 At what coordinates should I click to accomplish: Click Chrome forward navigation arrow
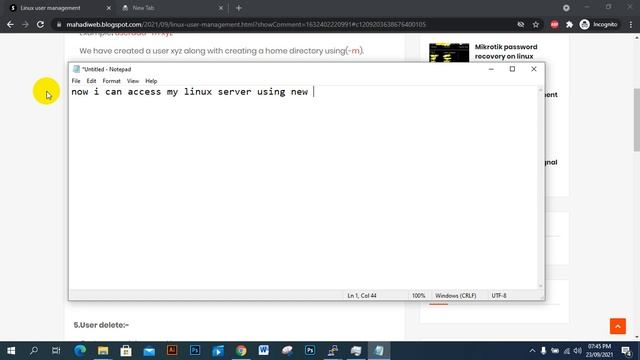25,24
